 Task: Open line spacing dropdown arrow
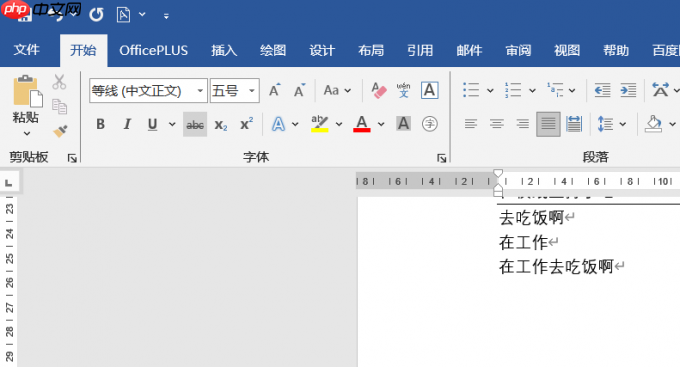tap(623, 125)
